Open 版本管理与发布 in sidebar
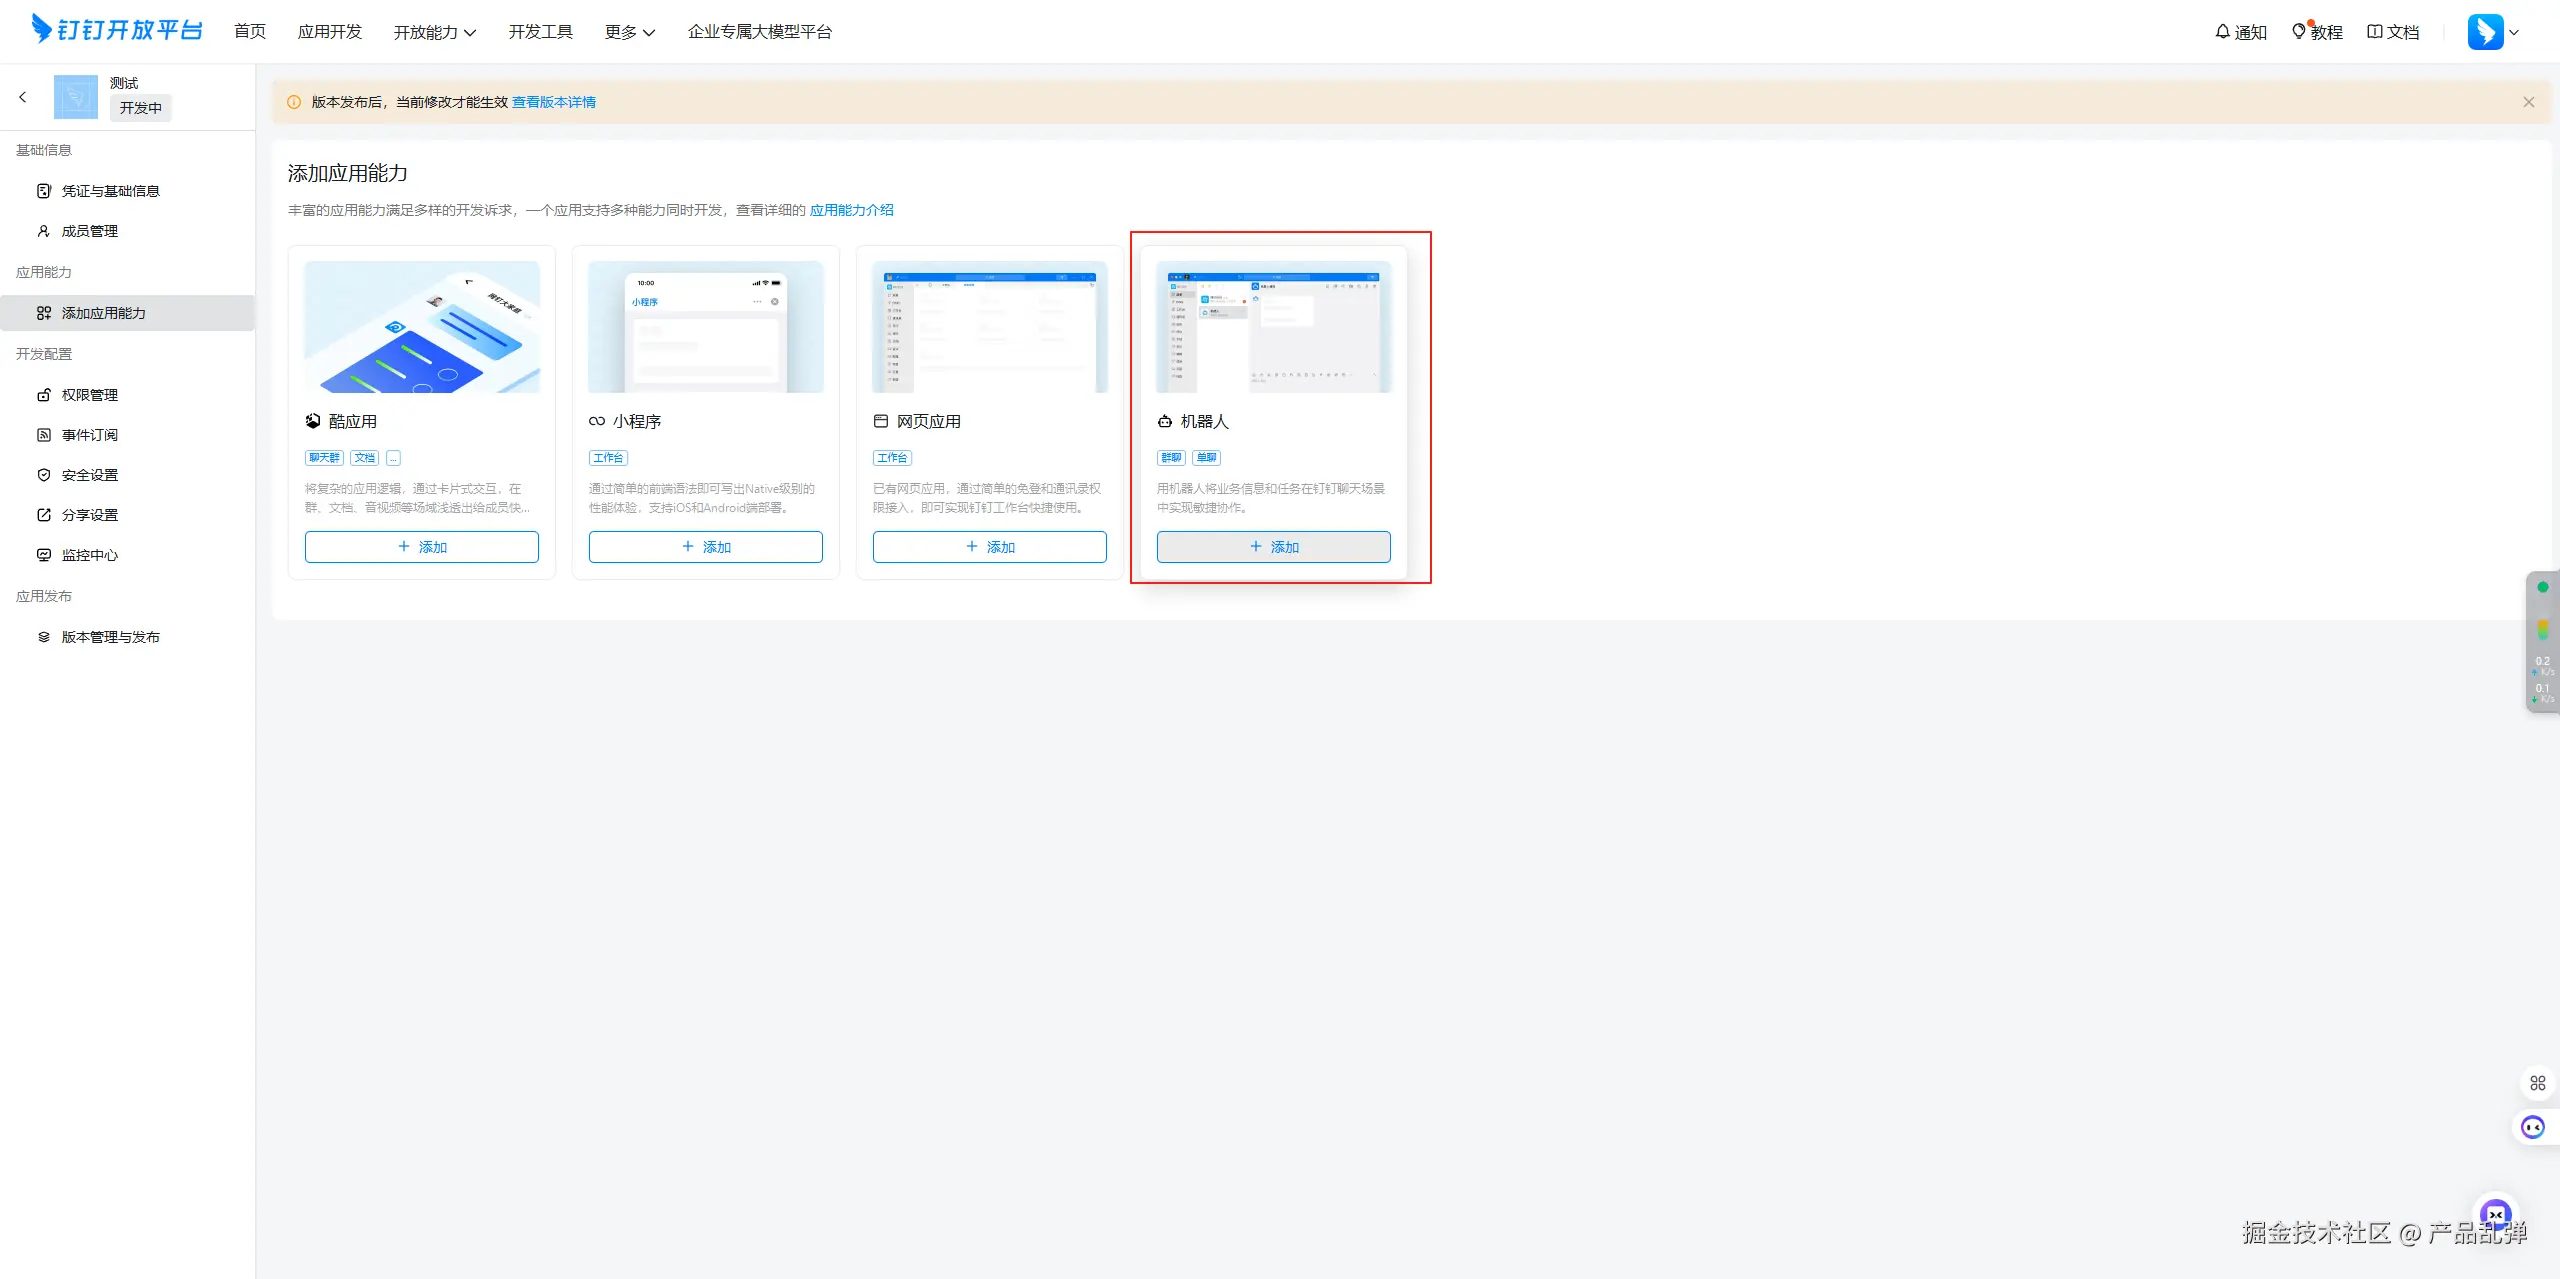This screenshot has width=2560, height=1279. (110, 637)
